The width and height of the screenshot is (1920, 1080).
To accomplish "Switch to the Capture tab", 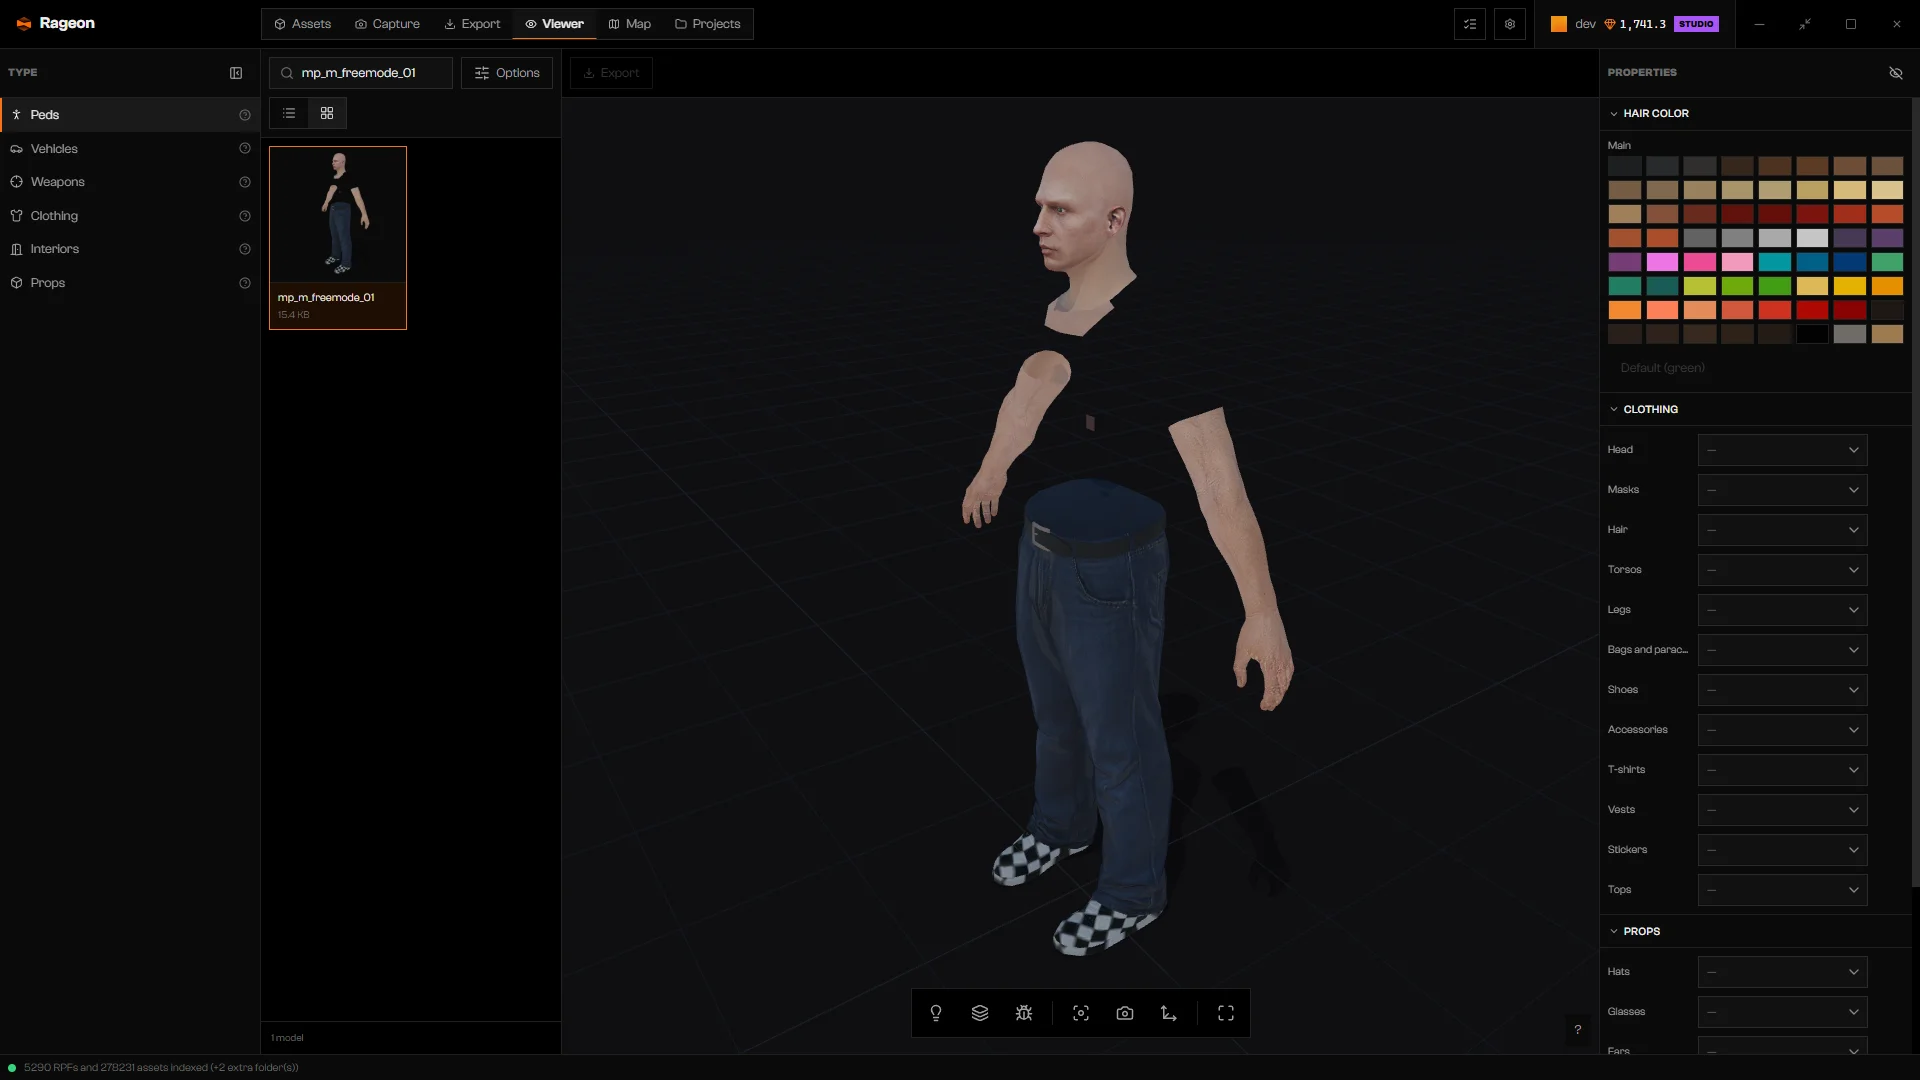I will 387,24.
